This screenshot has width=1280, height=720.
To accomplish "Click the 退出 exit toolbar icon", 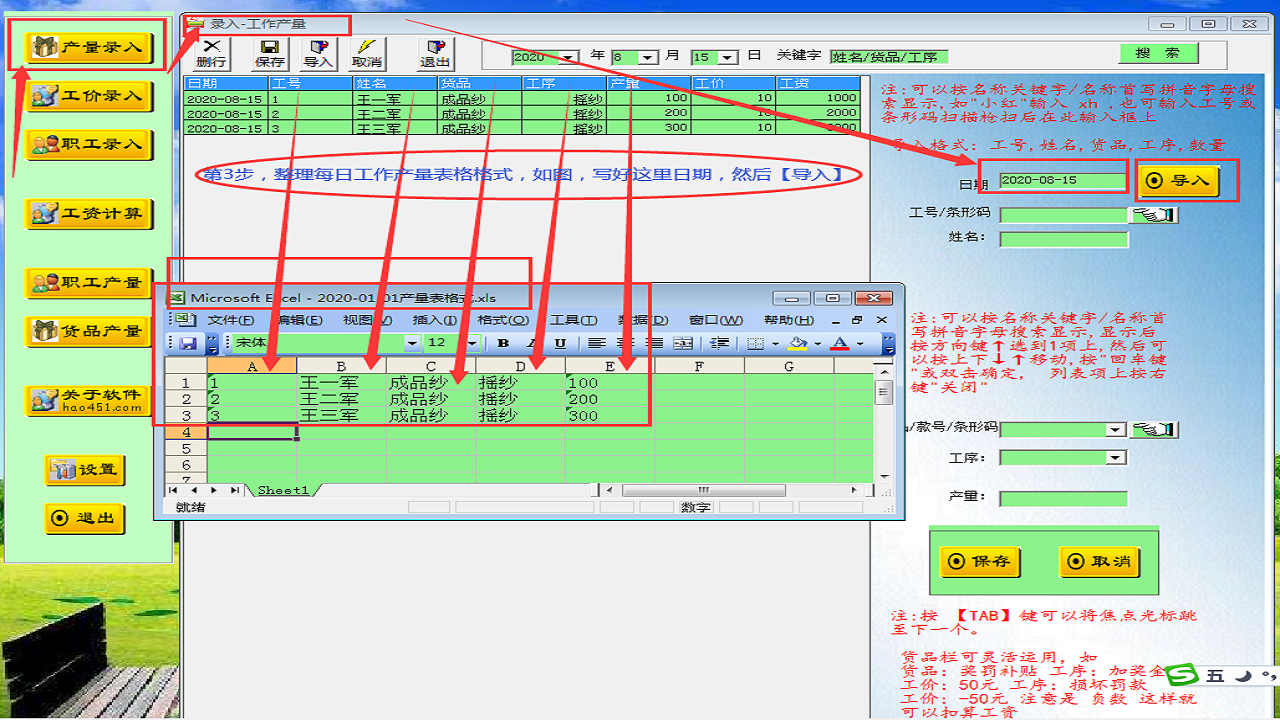I will (435, 53).
